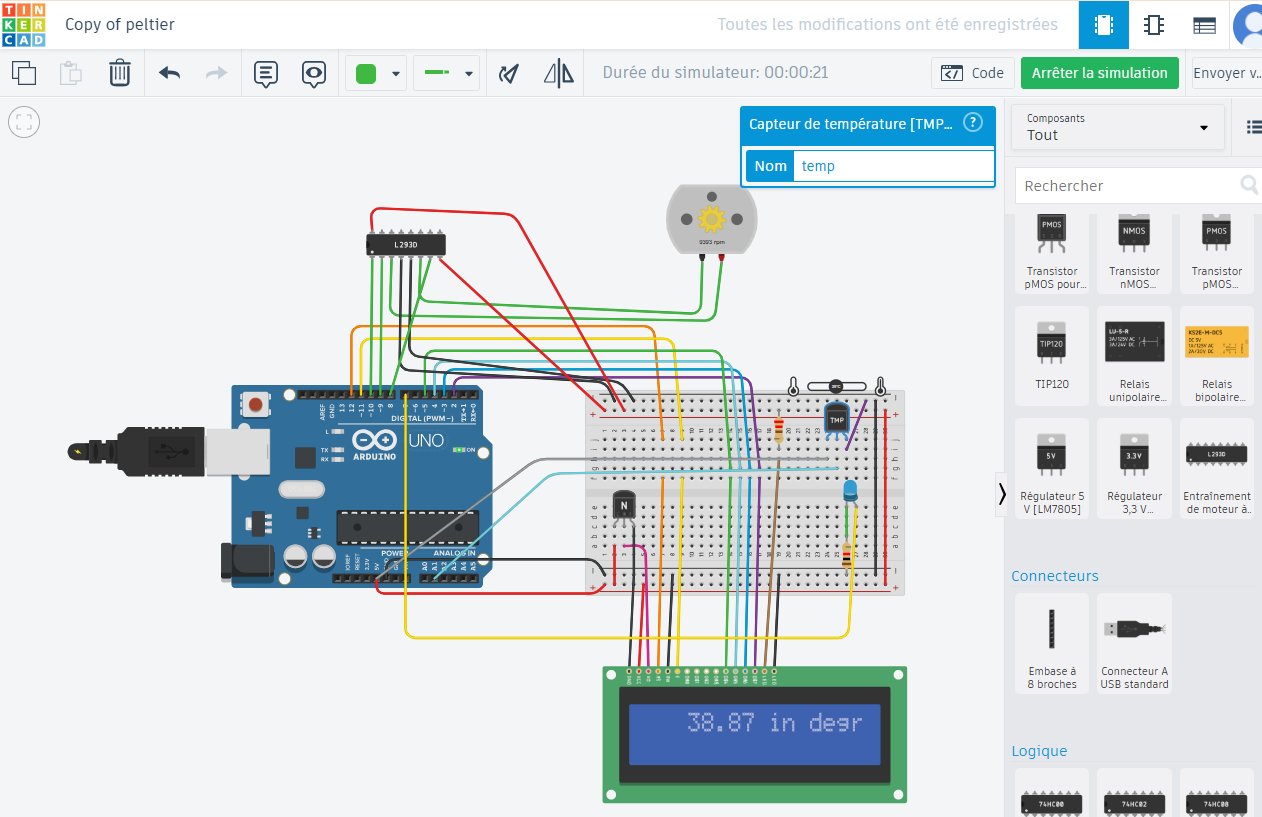Click Zoom to fit icon
This screenshot has width=1262, height=817.
point(24,123)
